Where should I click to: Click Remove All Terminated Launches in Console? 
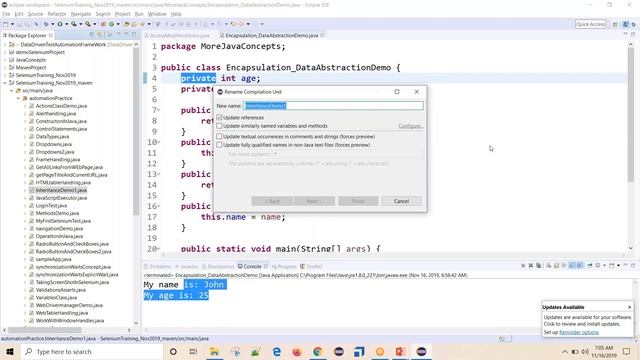[x=539, y=266]
